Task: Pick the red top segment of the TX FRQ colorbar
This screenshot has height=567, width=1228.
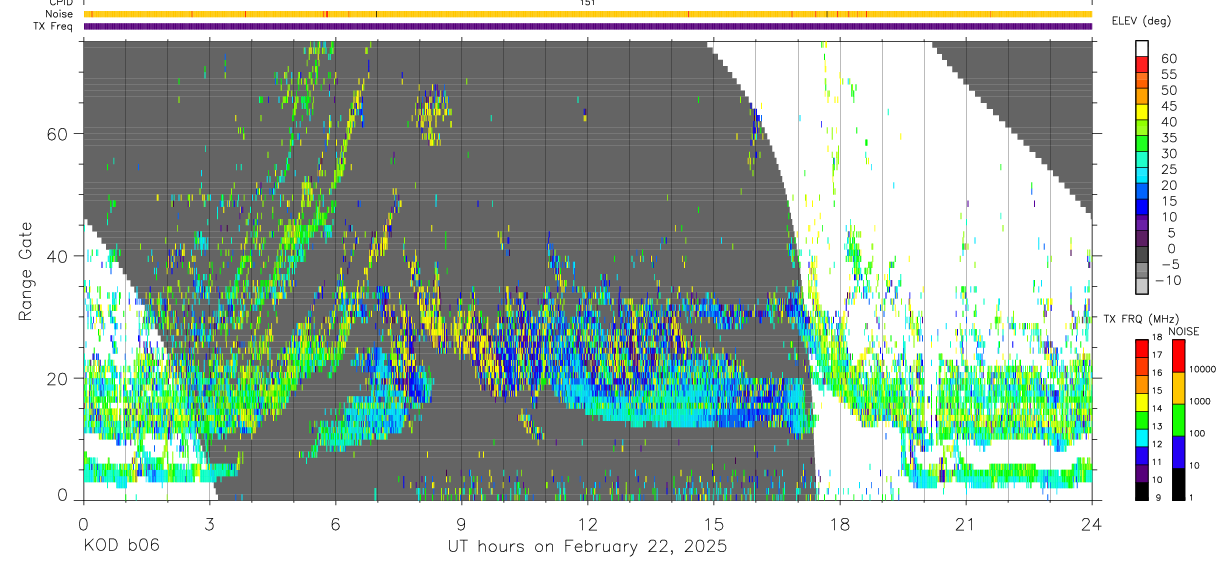Action: click(x=1142, y=349)
